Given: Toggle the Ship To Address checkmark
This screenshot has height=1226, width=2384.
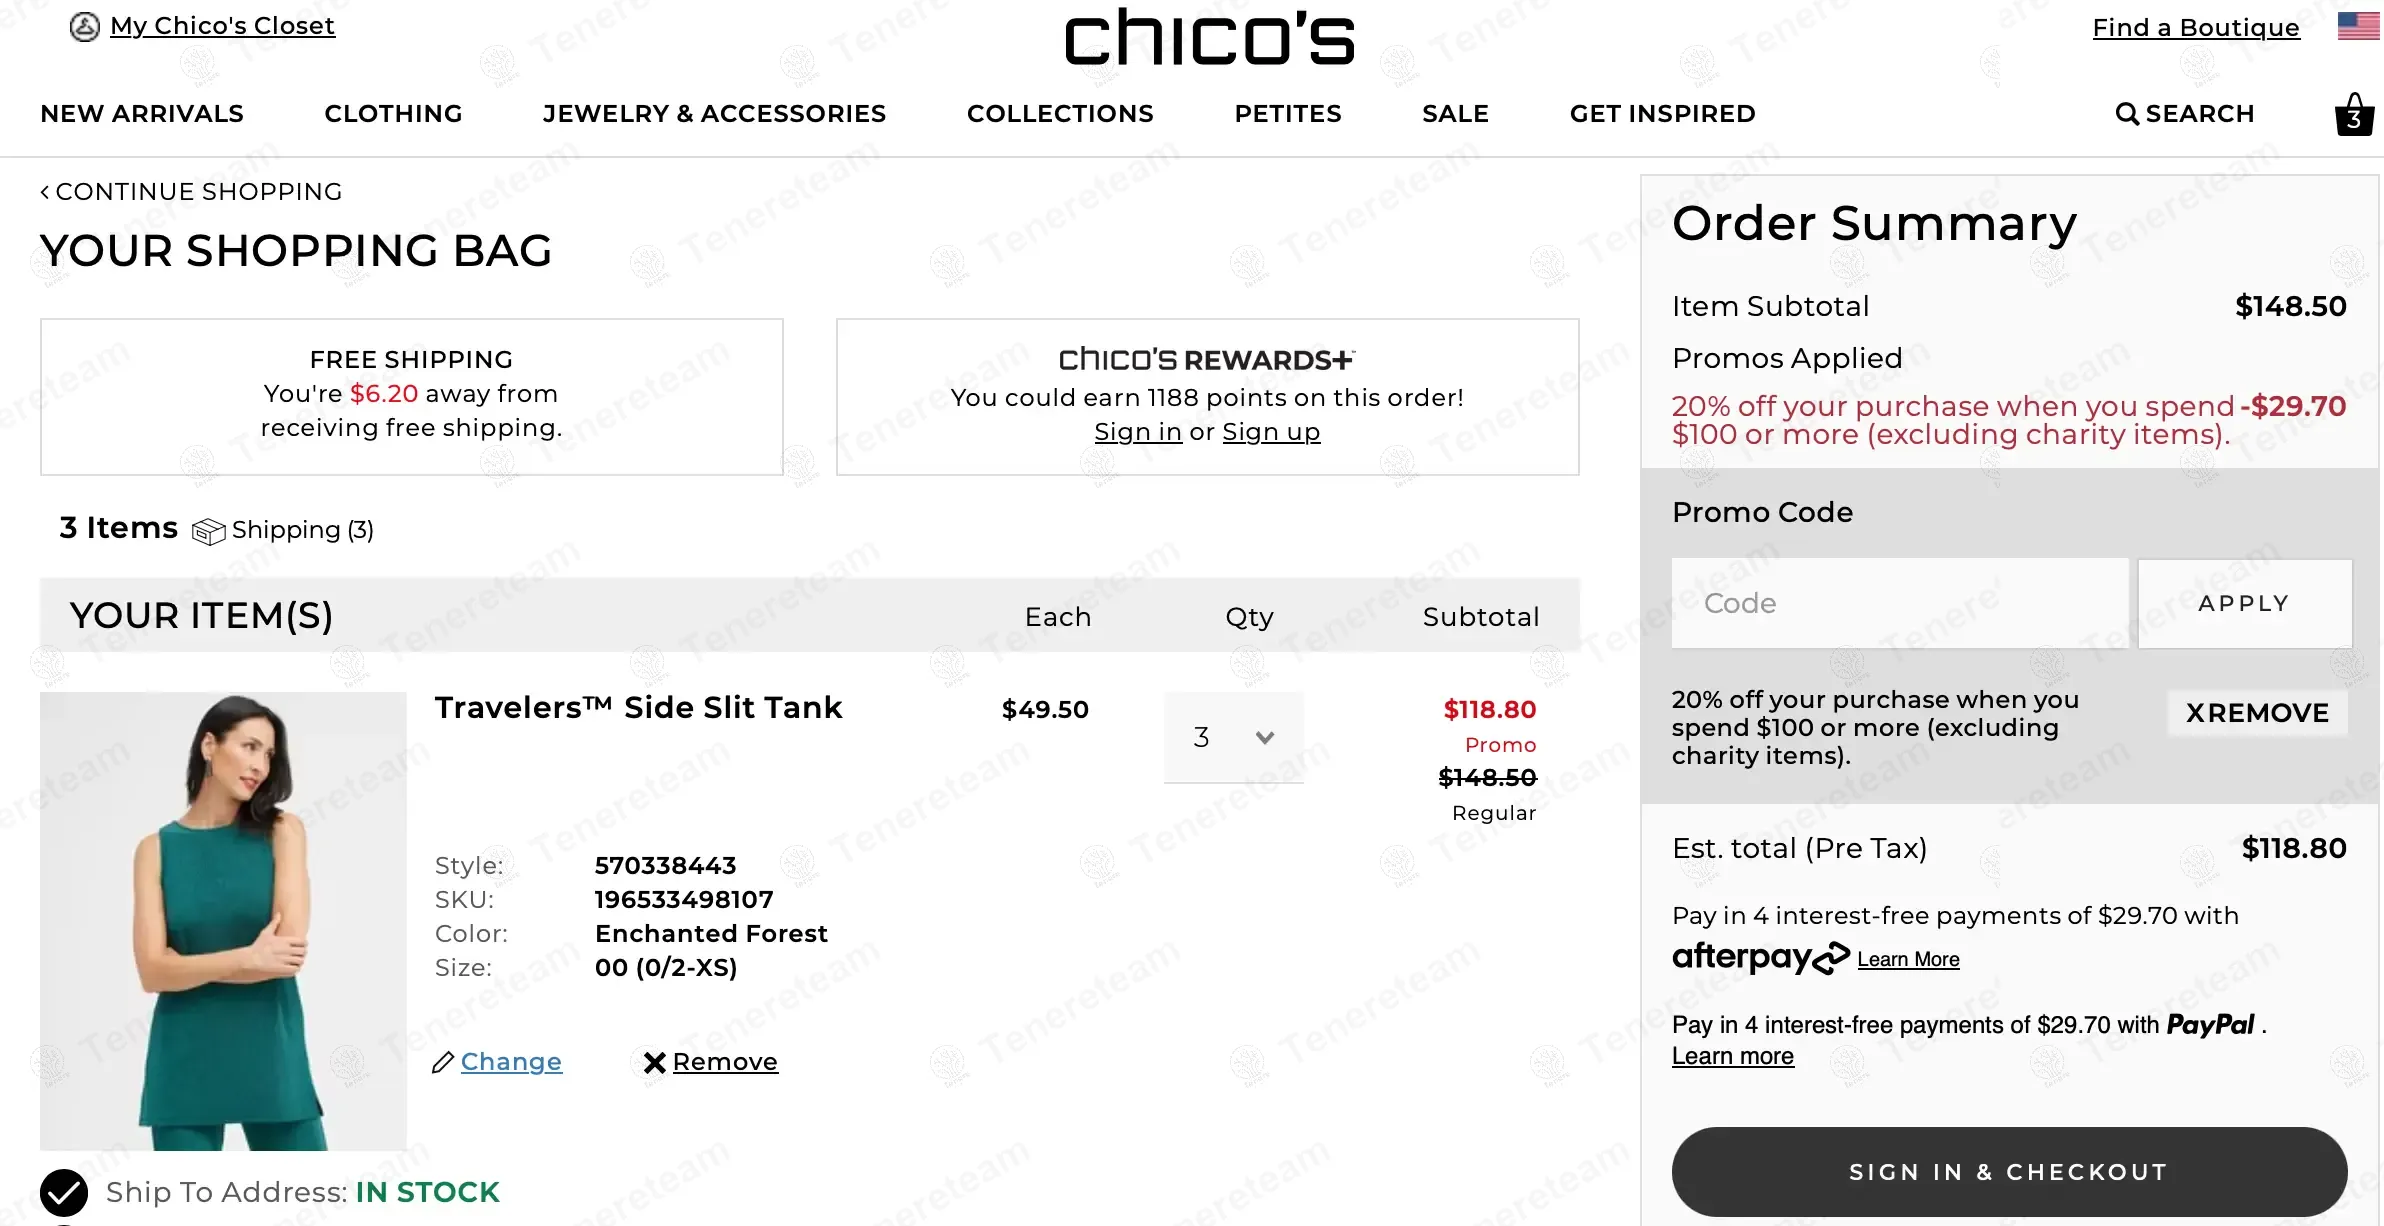Looking at the screenshot, I should tap(64, 1192).
